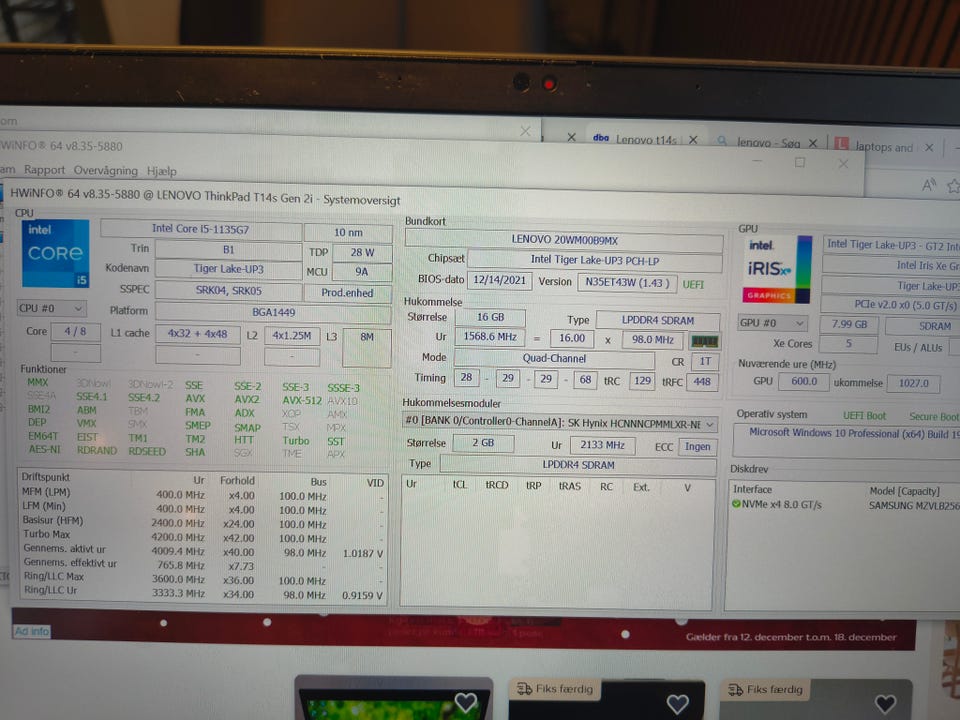Click the Ingen ECC value field
Screen dimensions: 960x720
tap(697, 446)
